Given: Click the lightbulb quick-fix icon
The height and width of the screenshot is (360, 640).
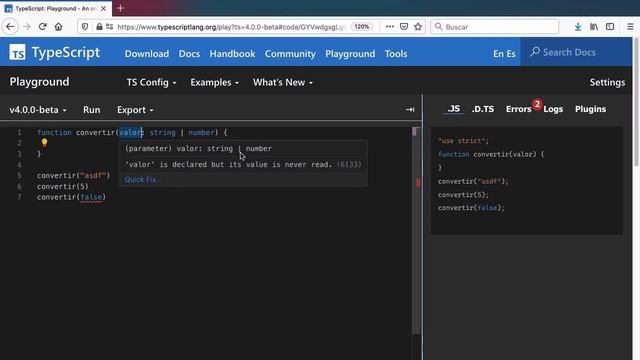Looking at the screenshot, I should 44,142.
